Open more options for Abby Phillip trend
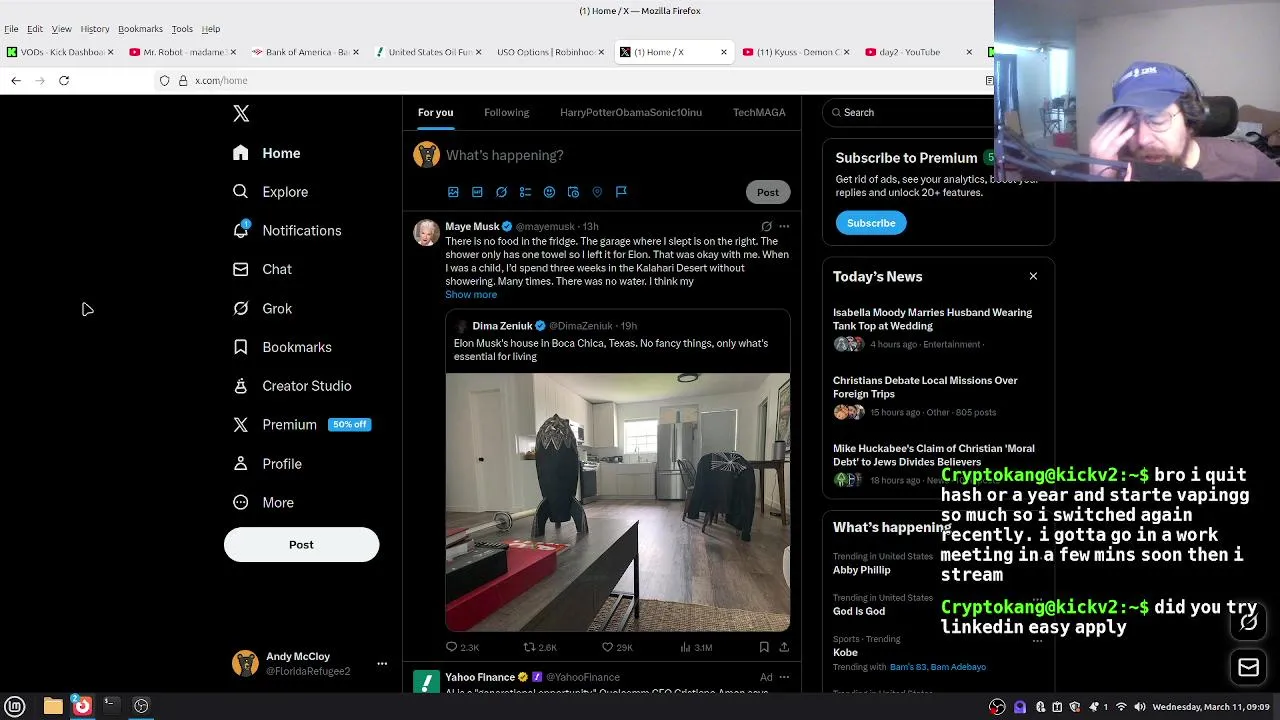The width and height of the screenshot is (1280, 720). pyautogui.click(x=1037, y=560)
